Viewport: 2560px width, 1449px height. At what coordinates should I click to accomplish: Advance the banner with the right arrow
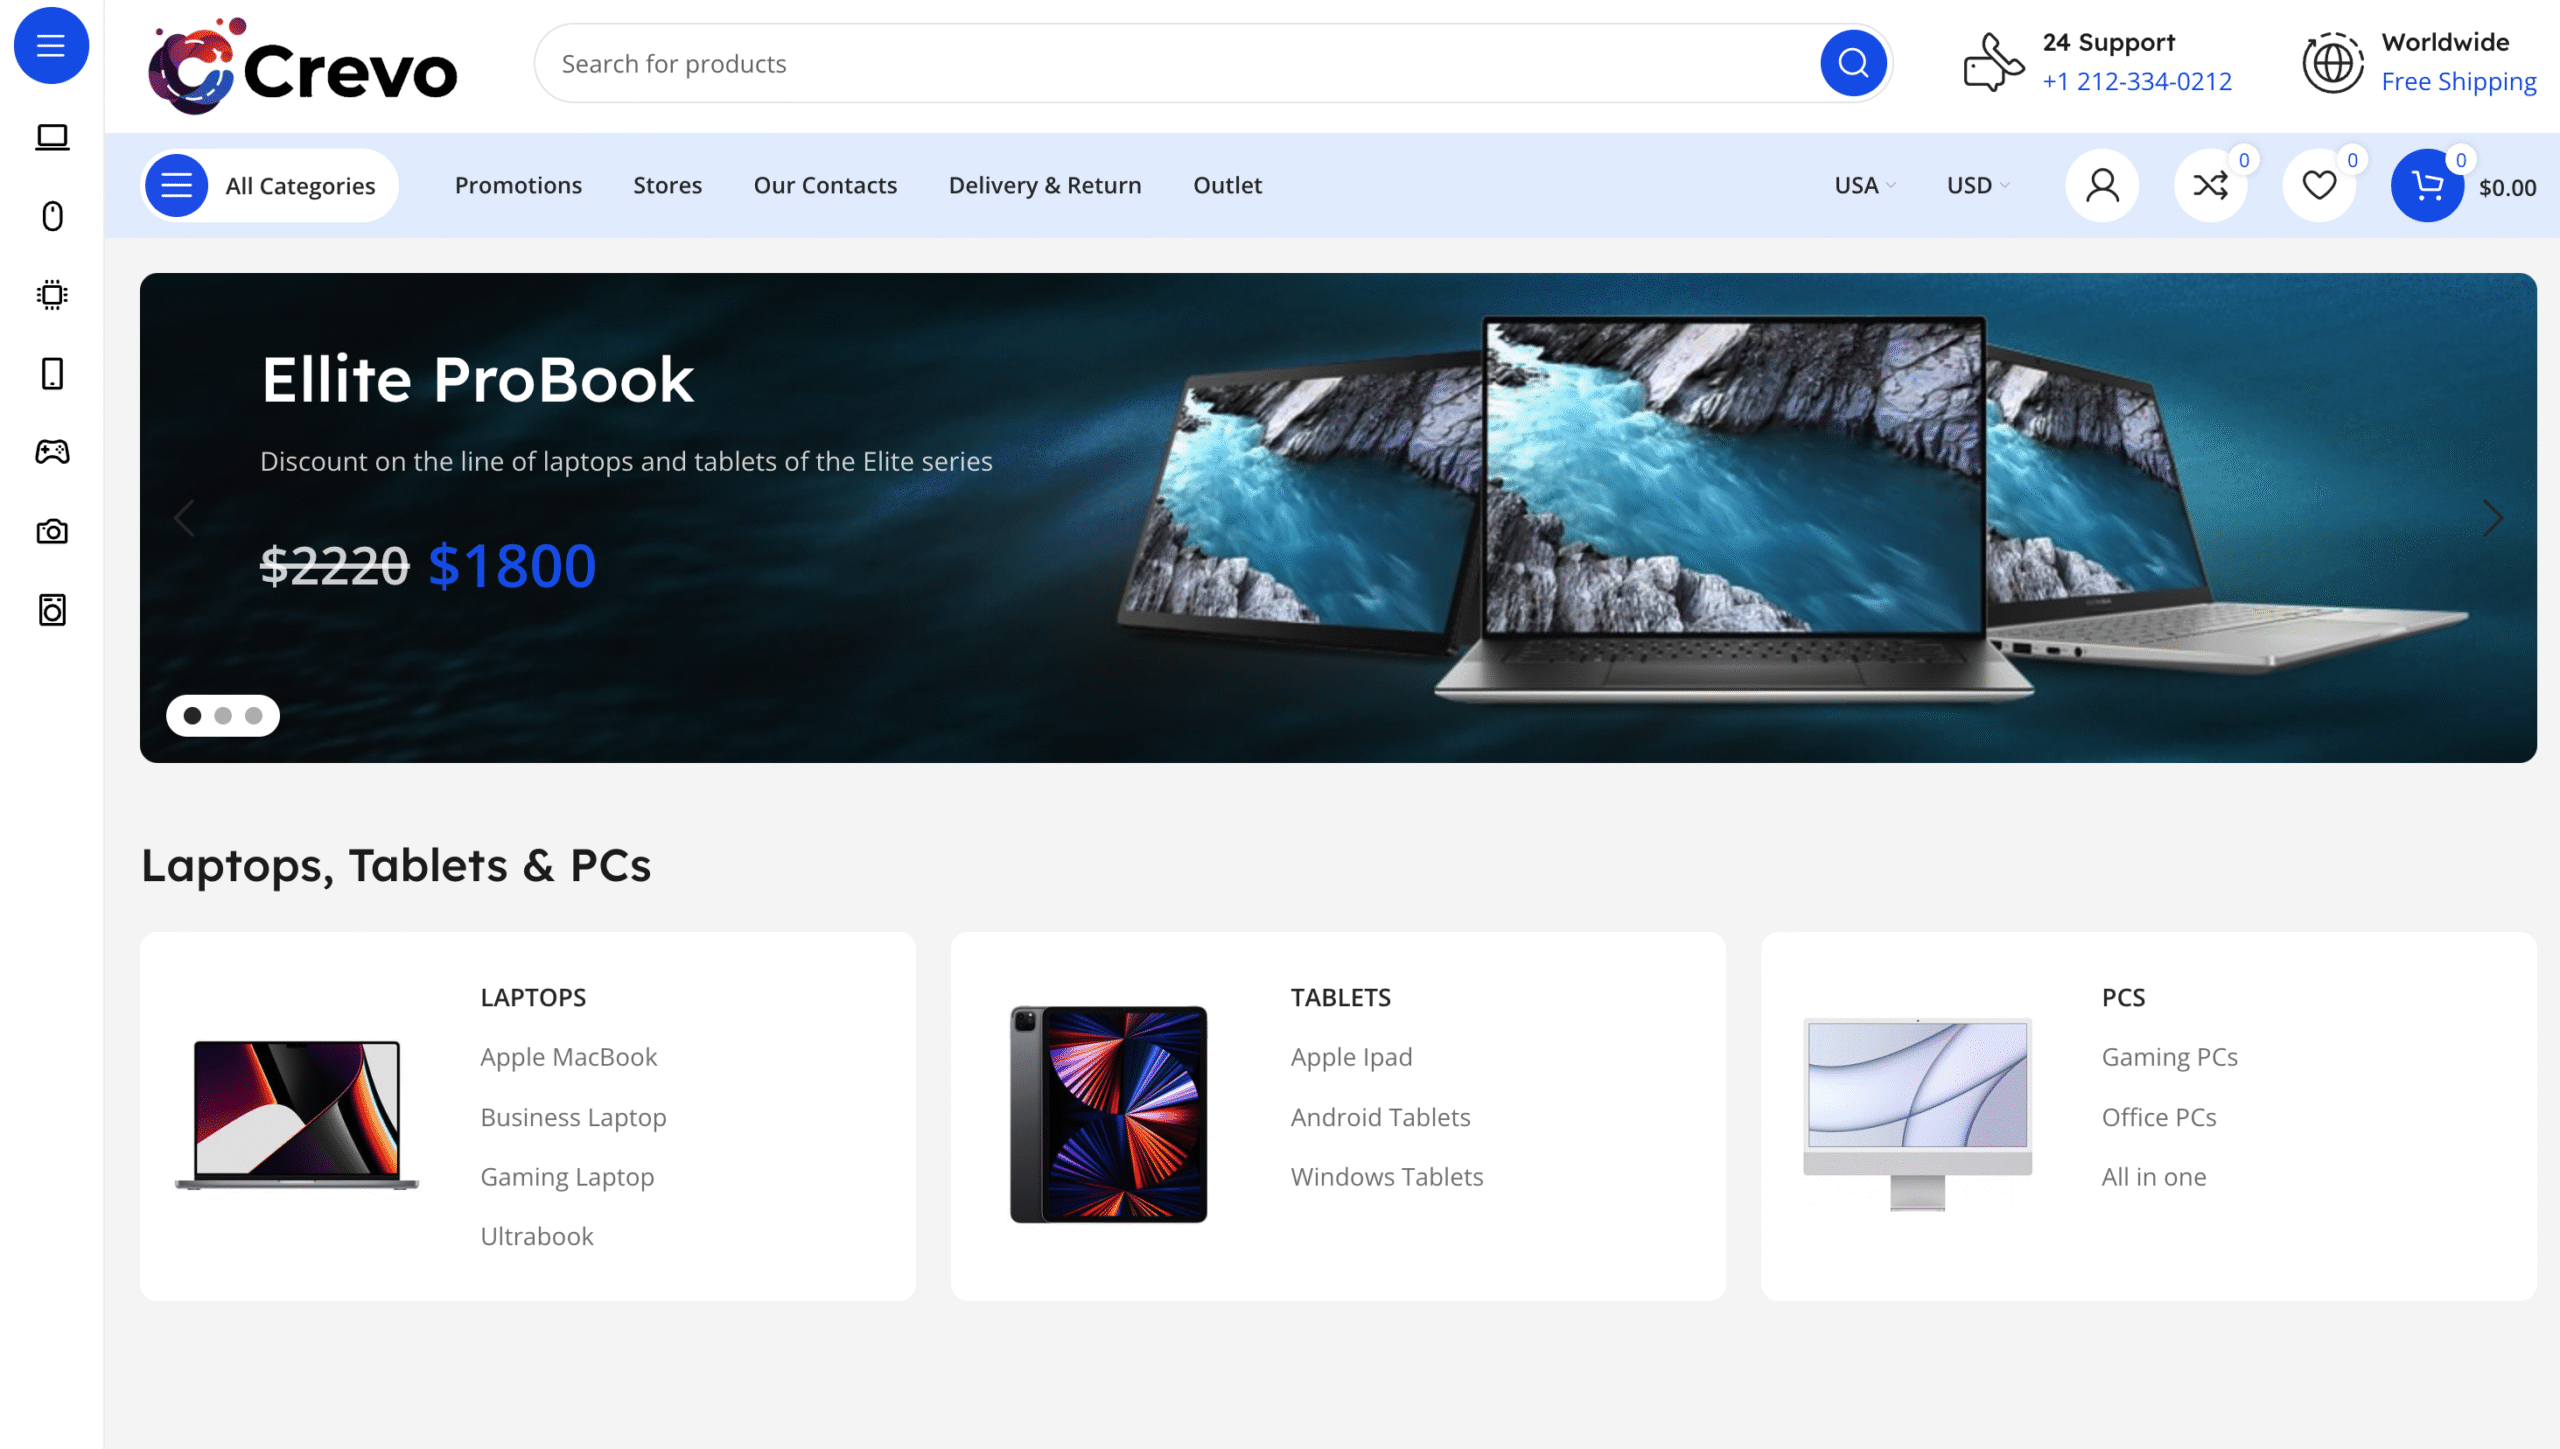pos(2492,518)
